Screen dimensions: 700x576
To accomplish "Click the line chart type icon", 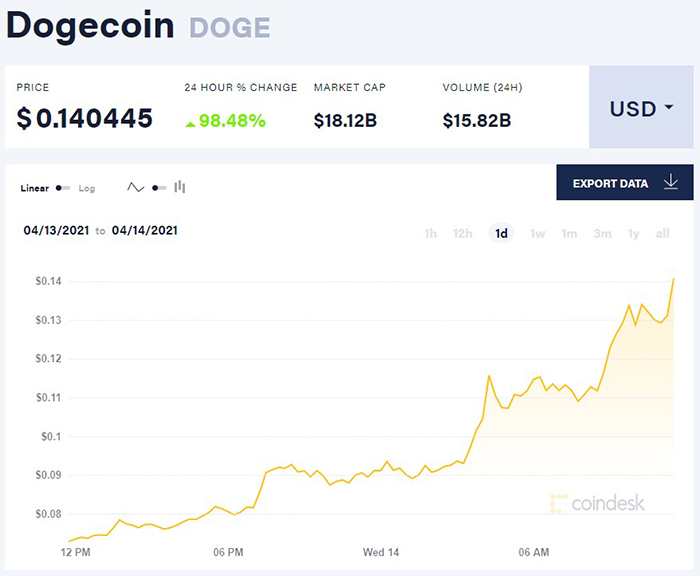I will pos(136,188).
